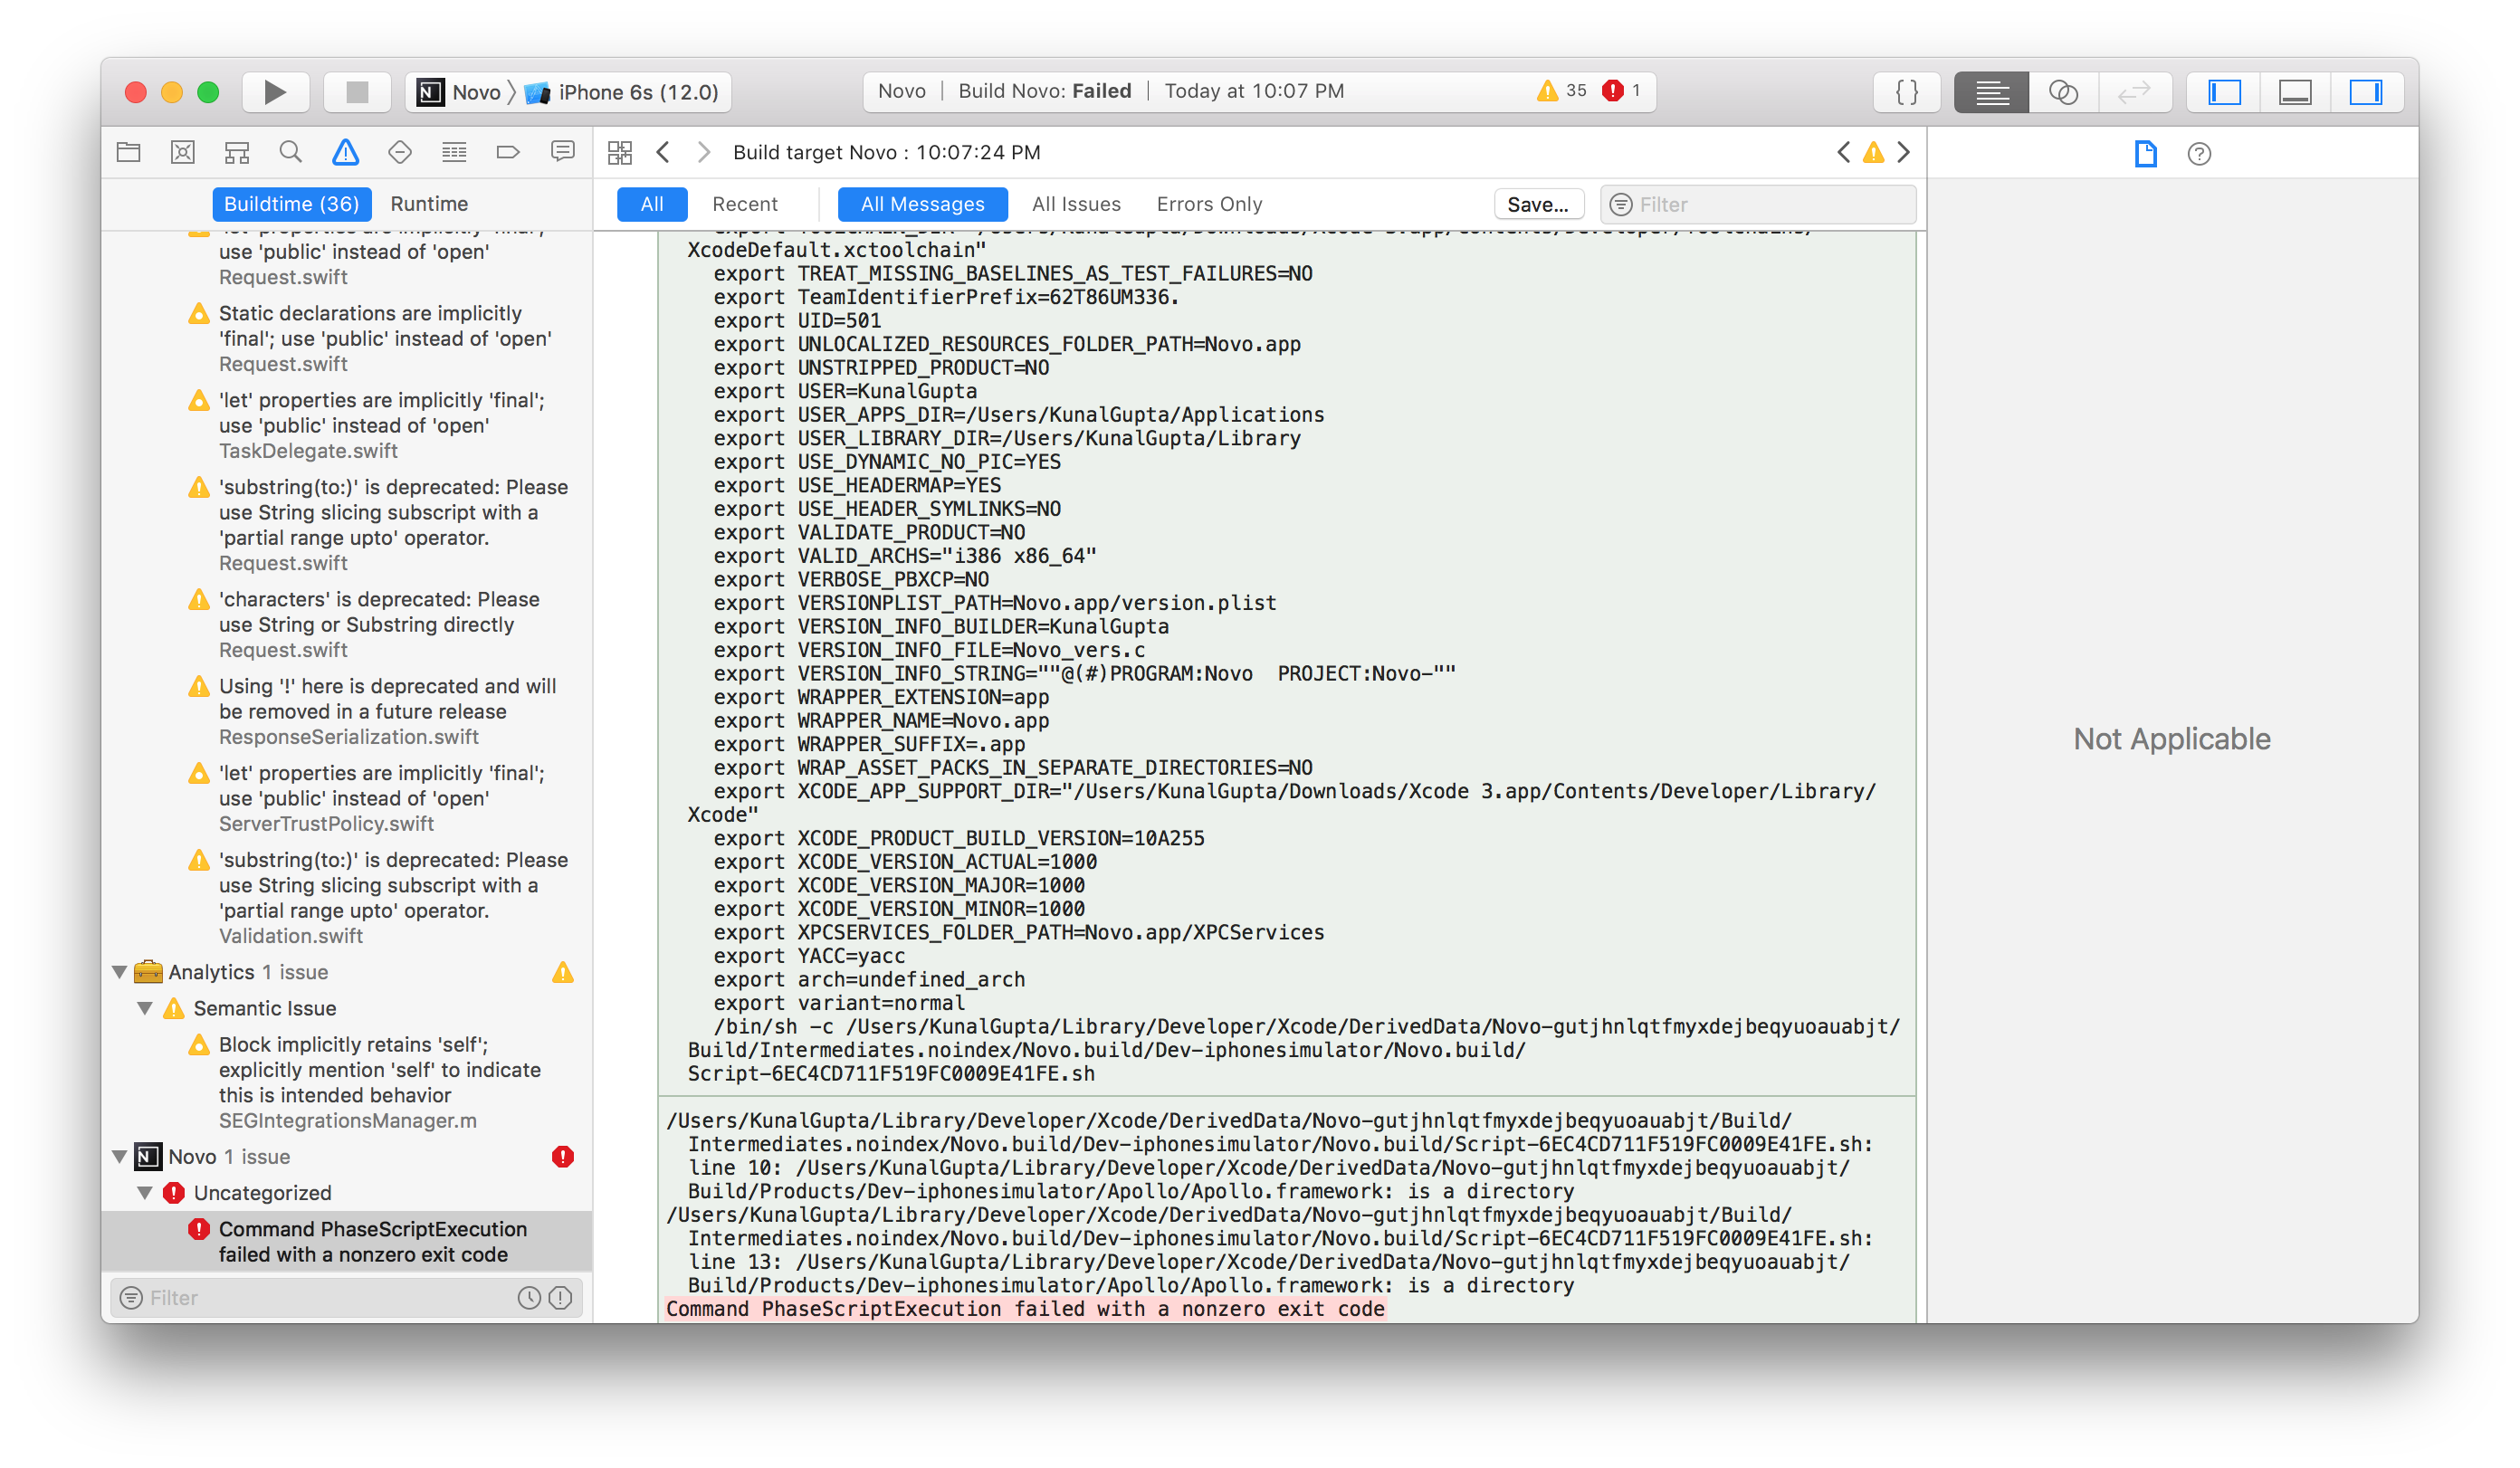This screenshot has width=2520, height=1468.
Task: Click the Run button to build project
Action: pyautogui.click(x=276, y=91)
